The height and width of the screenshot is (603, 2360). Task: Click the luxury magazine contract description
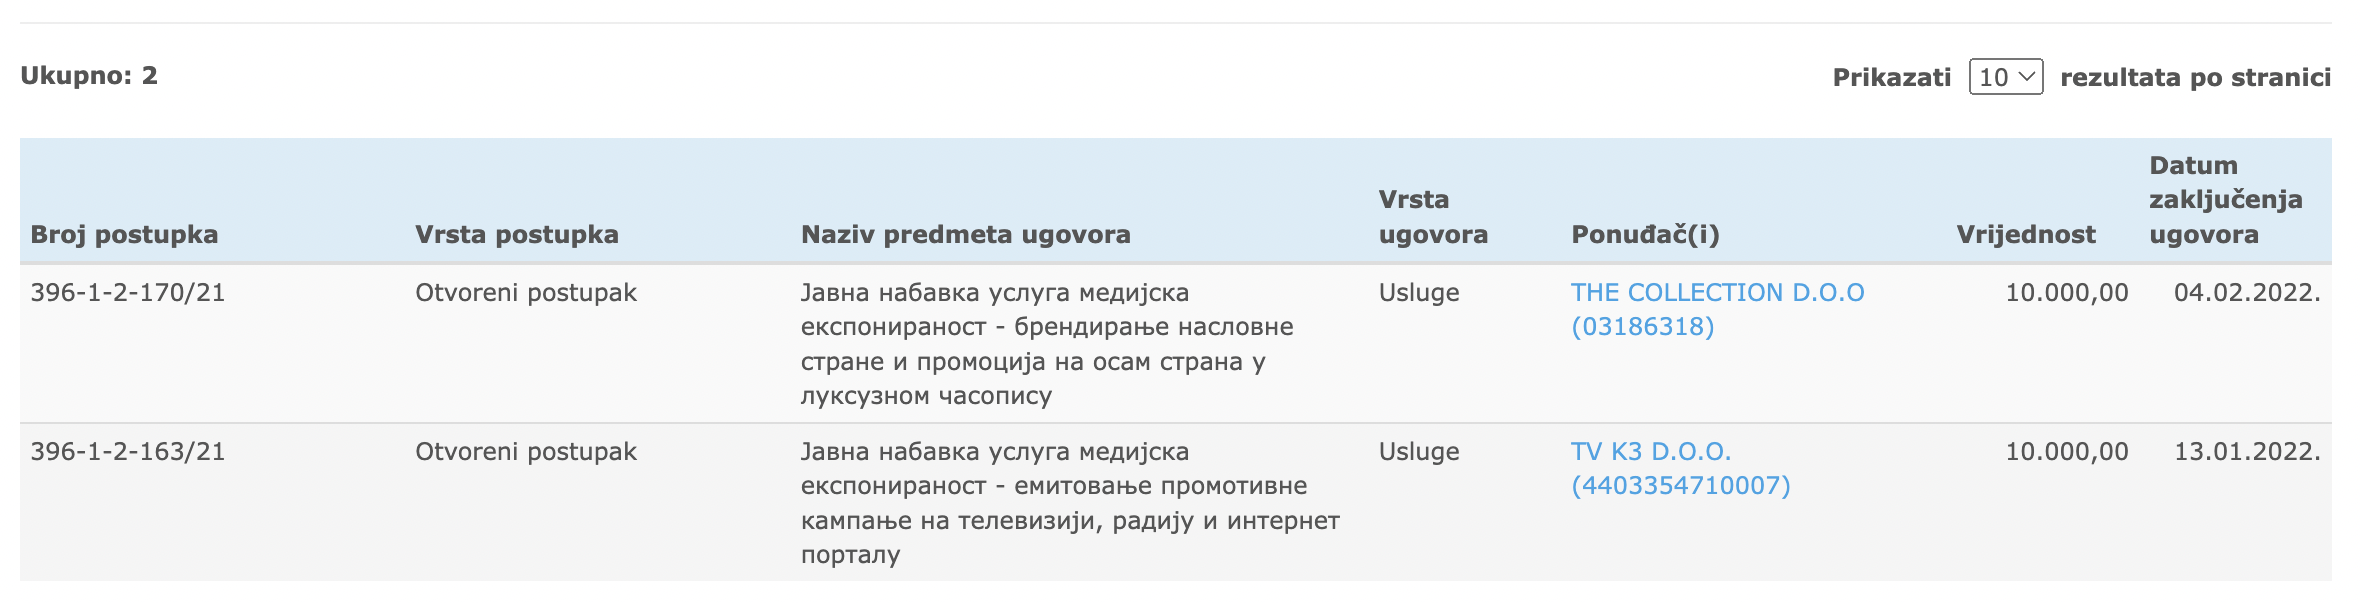tap(1047, 344)
